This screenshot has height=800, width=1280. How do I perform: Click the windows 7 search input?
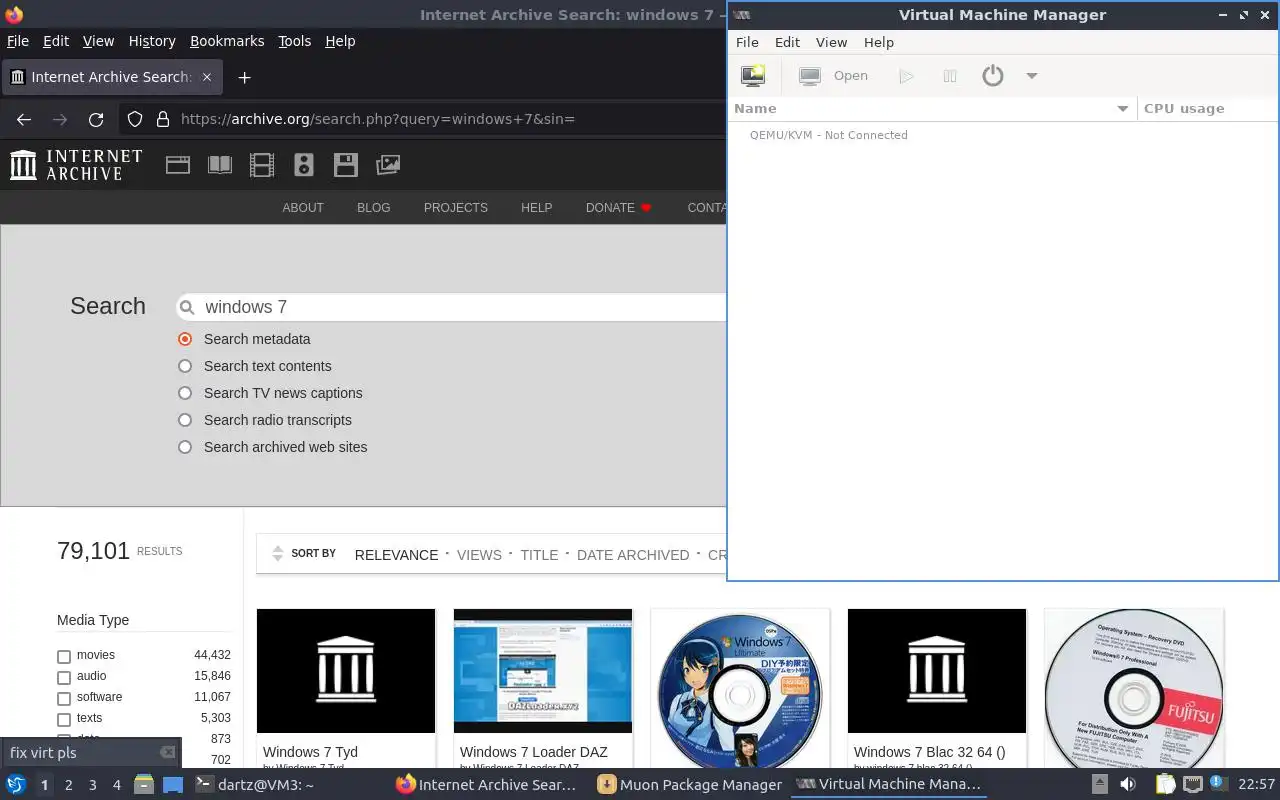(450, 307)
